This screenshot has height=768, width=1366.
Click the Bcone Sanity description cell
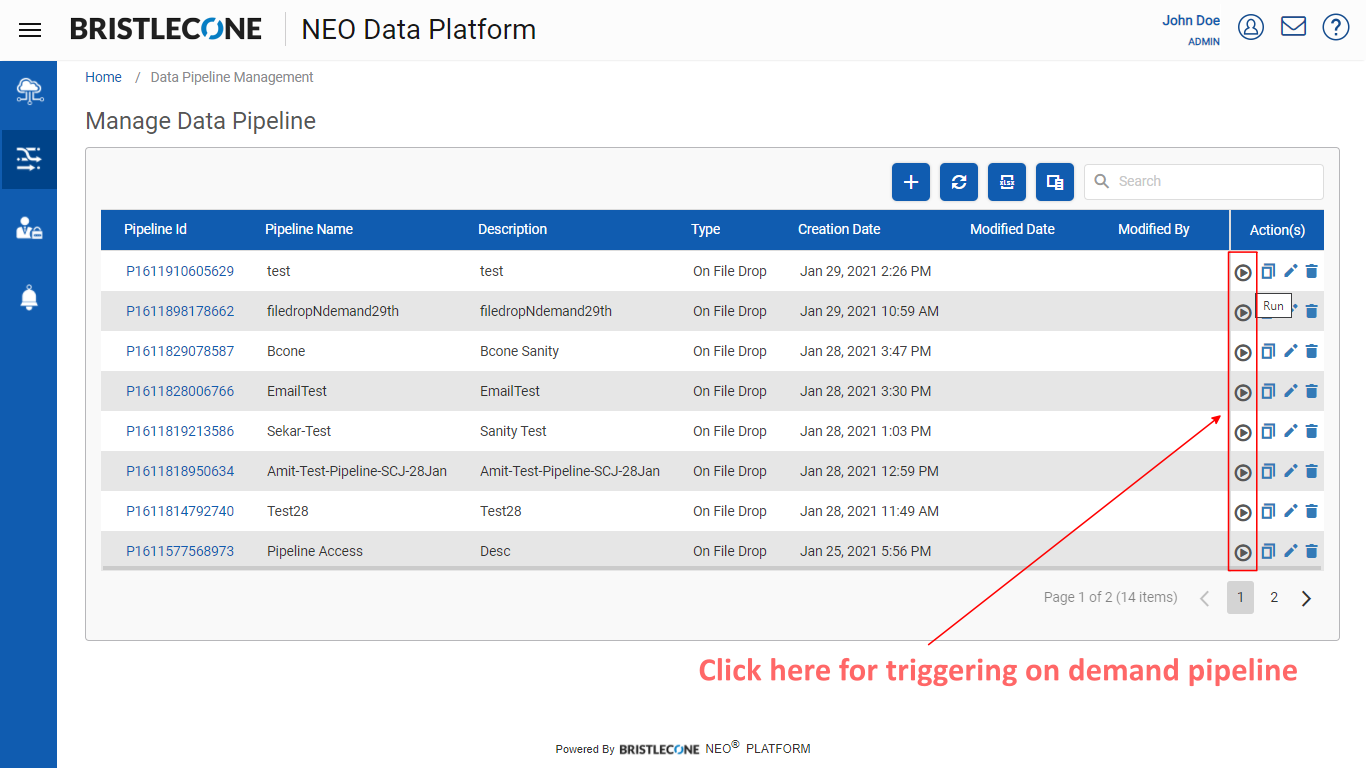click(x=519, y=351)
